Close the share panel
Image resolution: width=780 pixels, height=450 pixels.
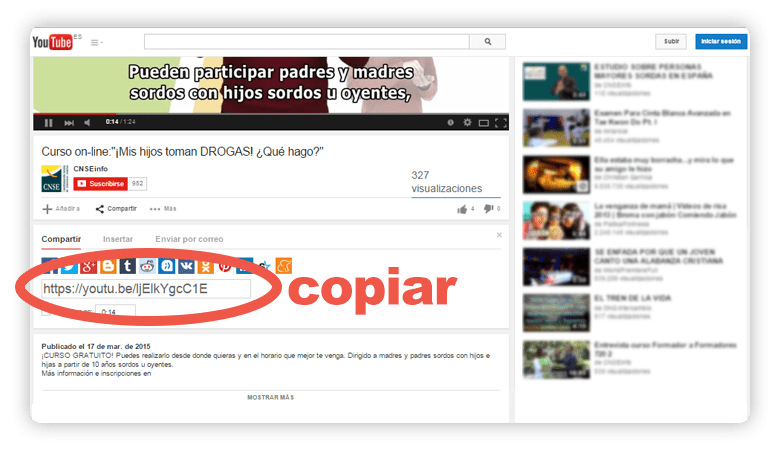[499, 235]
